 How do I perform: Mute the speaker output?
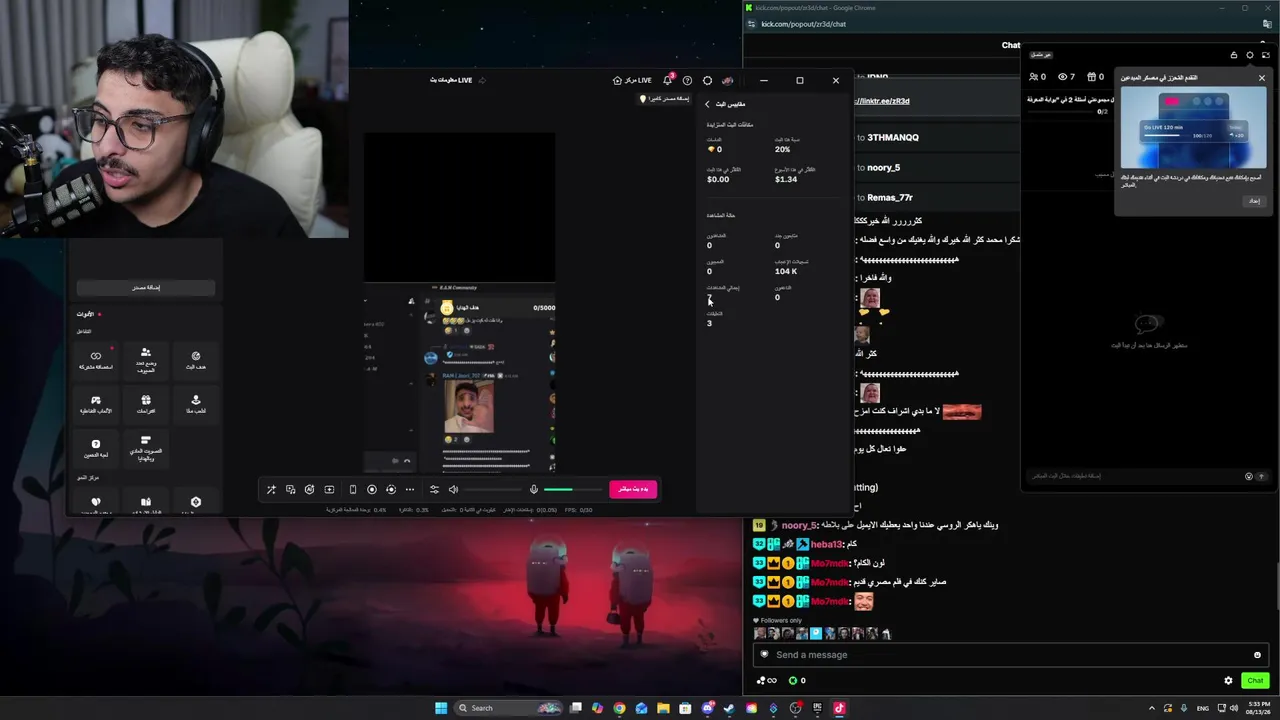click(x=453, y=489)
